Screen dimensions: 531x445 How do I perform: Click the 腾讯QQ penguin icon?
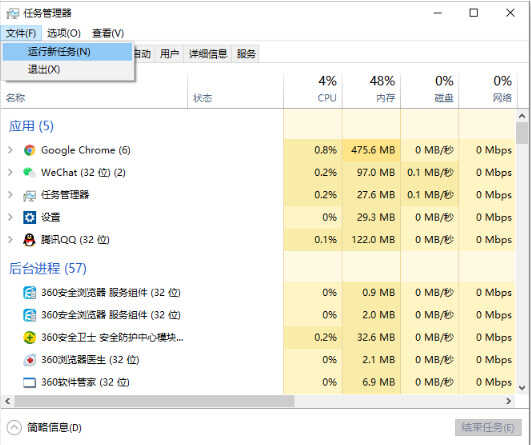[x=29, y=240]
